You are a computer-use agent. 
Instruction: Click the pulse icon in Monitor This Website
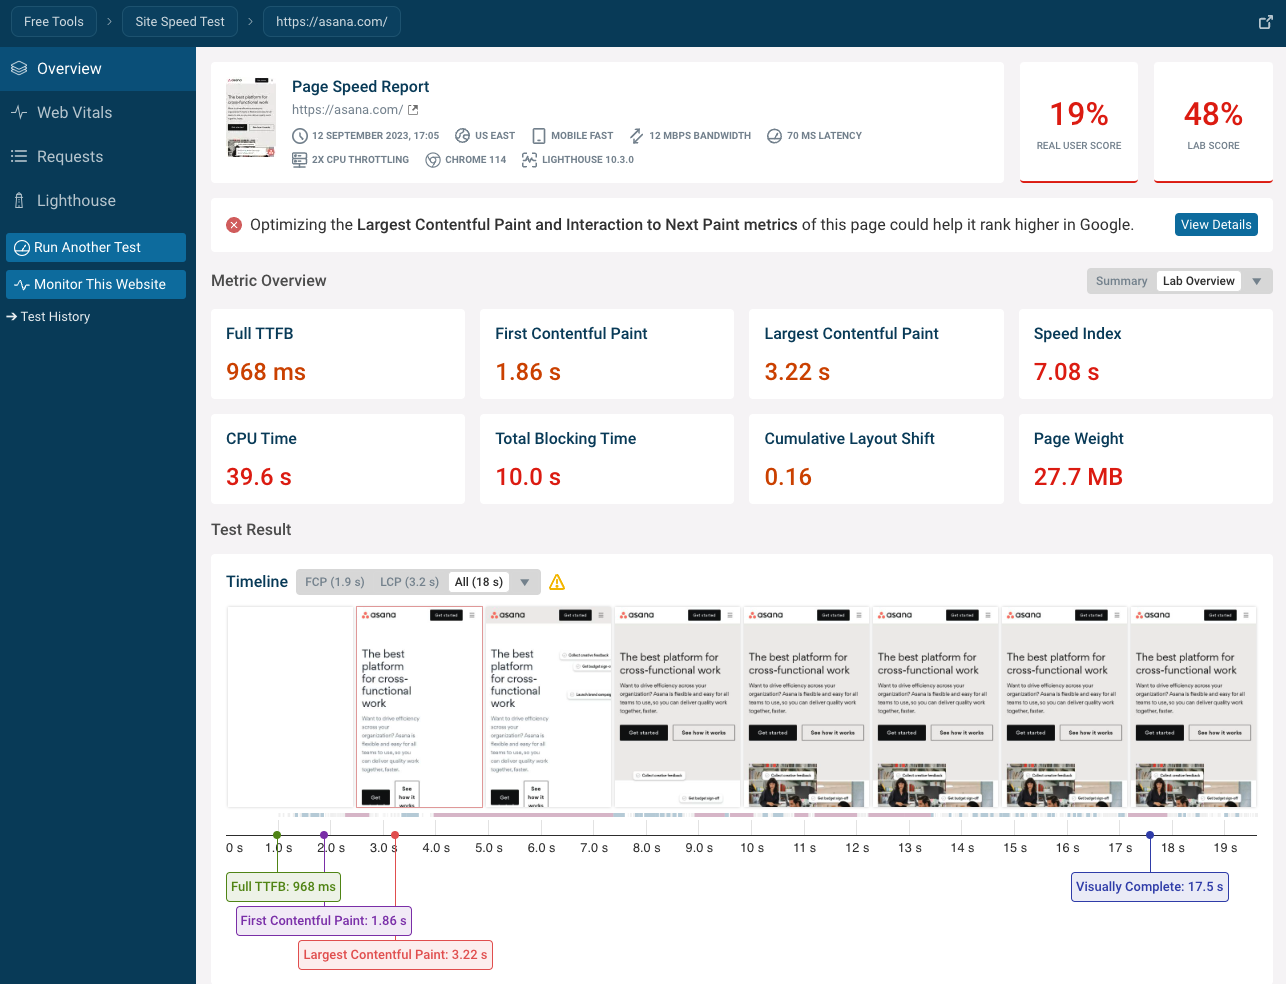21,285
